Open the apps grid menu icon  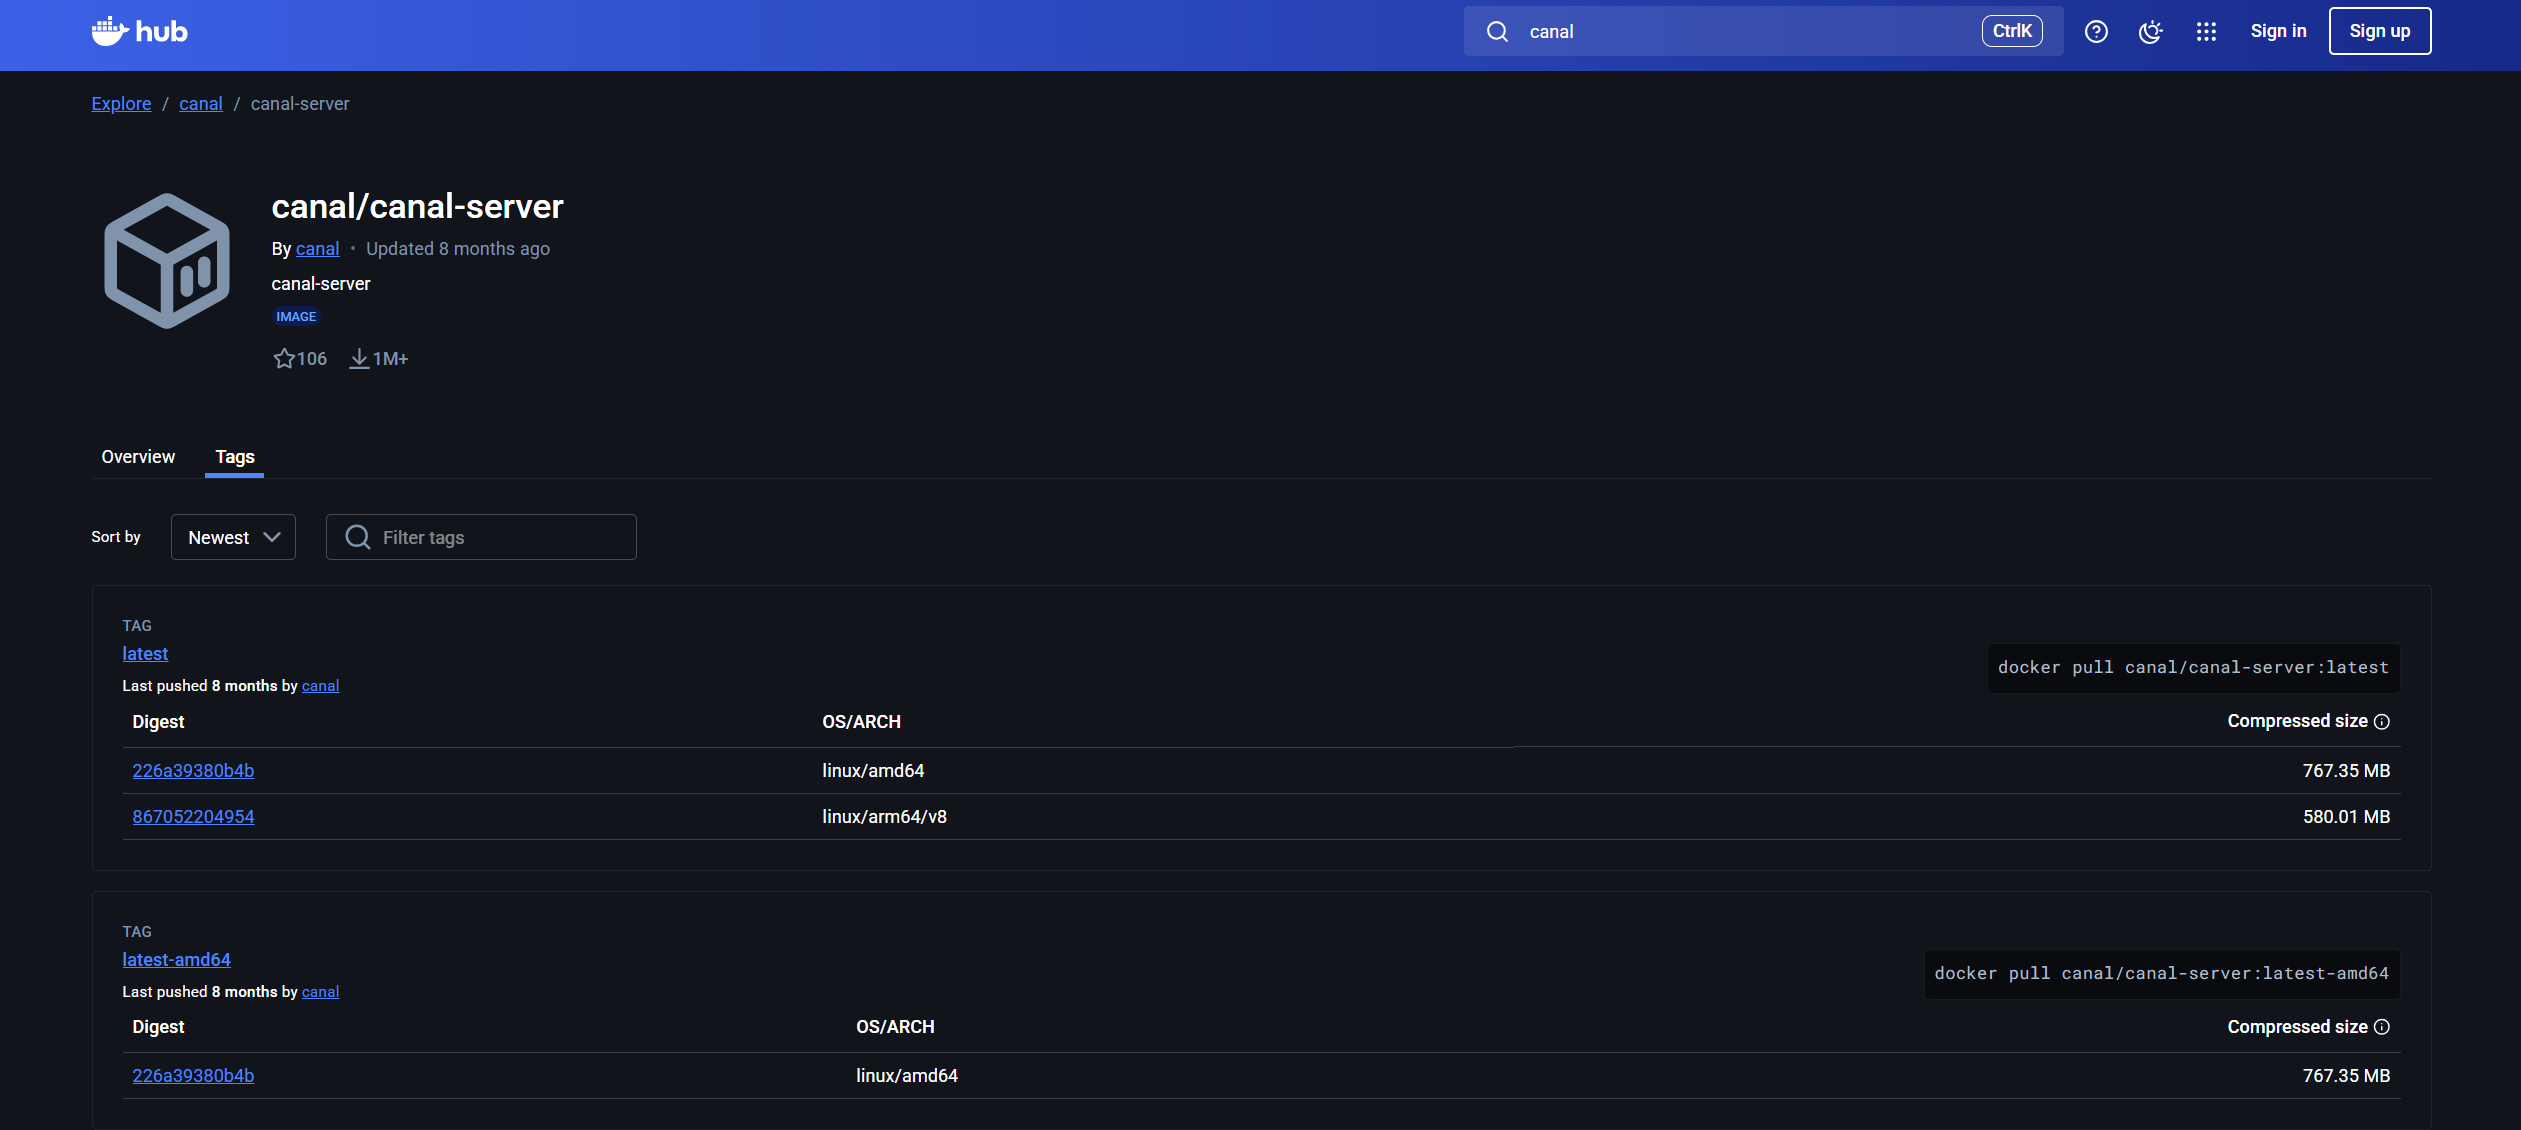pyautogui.click(x=2206, y=31)
